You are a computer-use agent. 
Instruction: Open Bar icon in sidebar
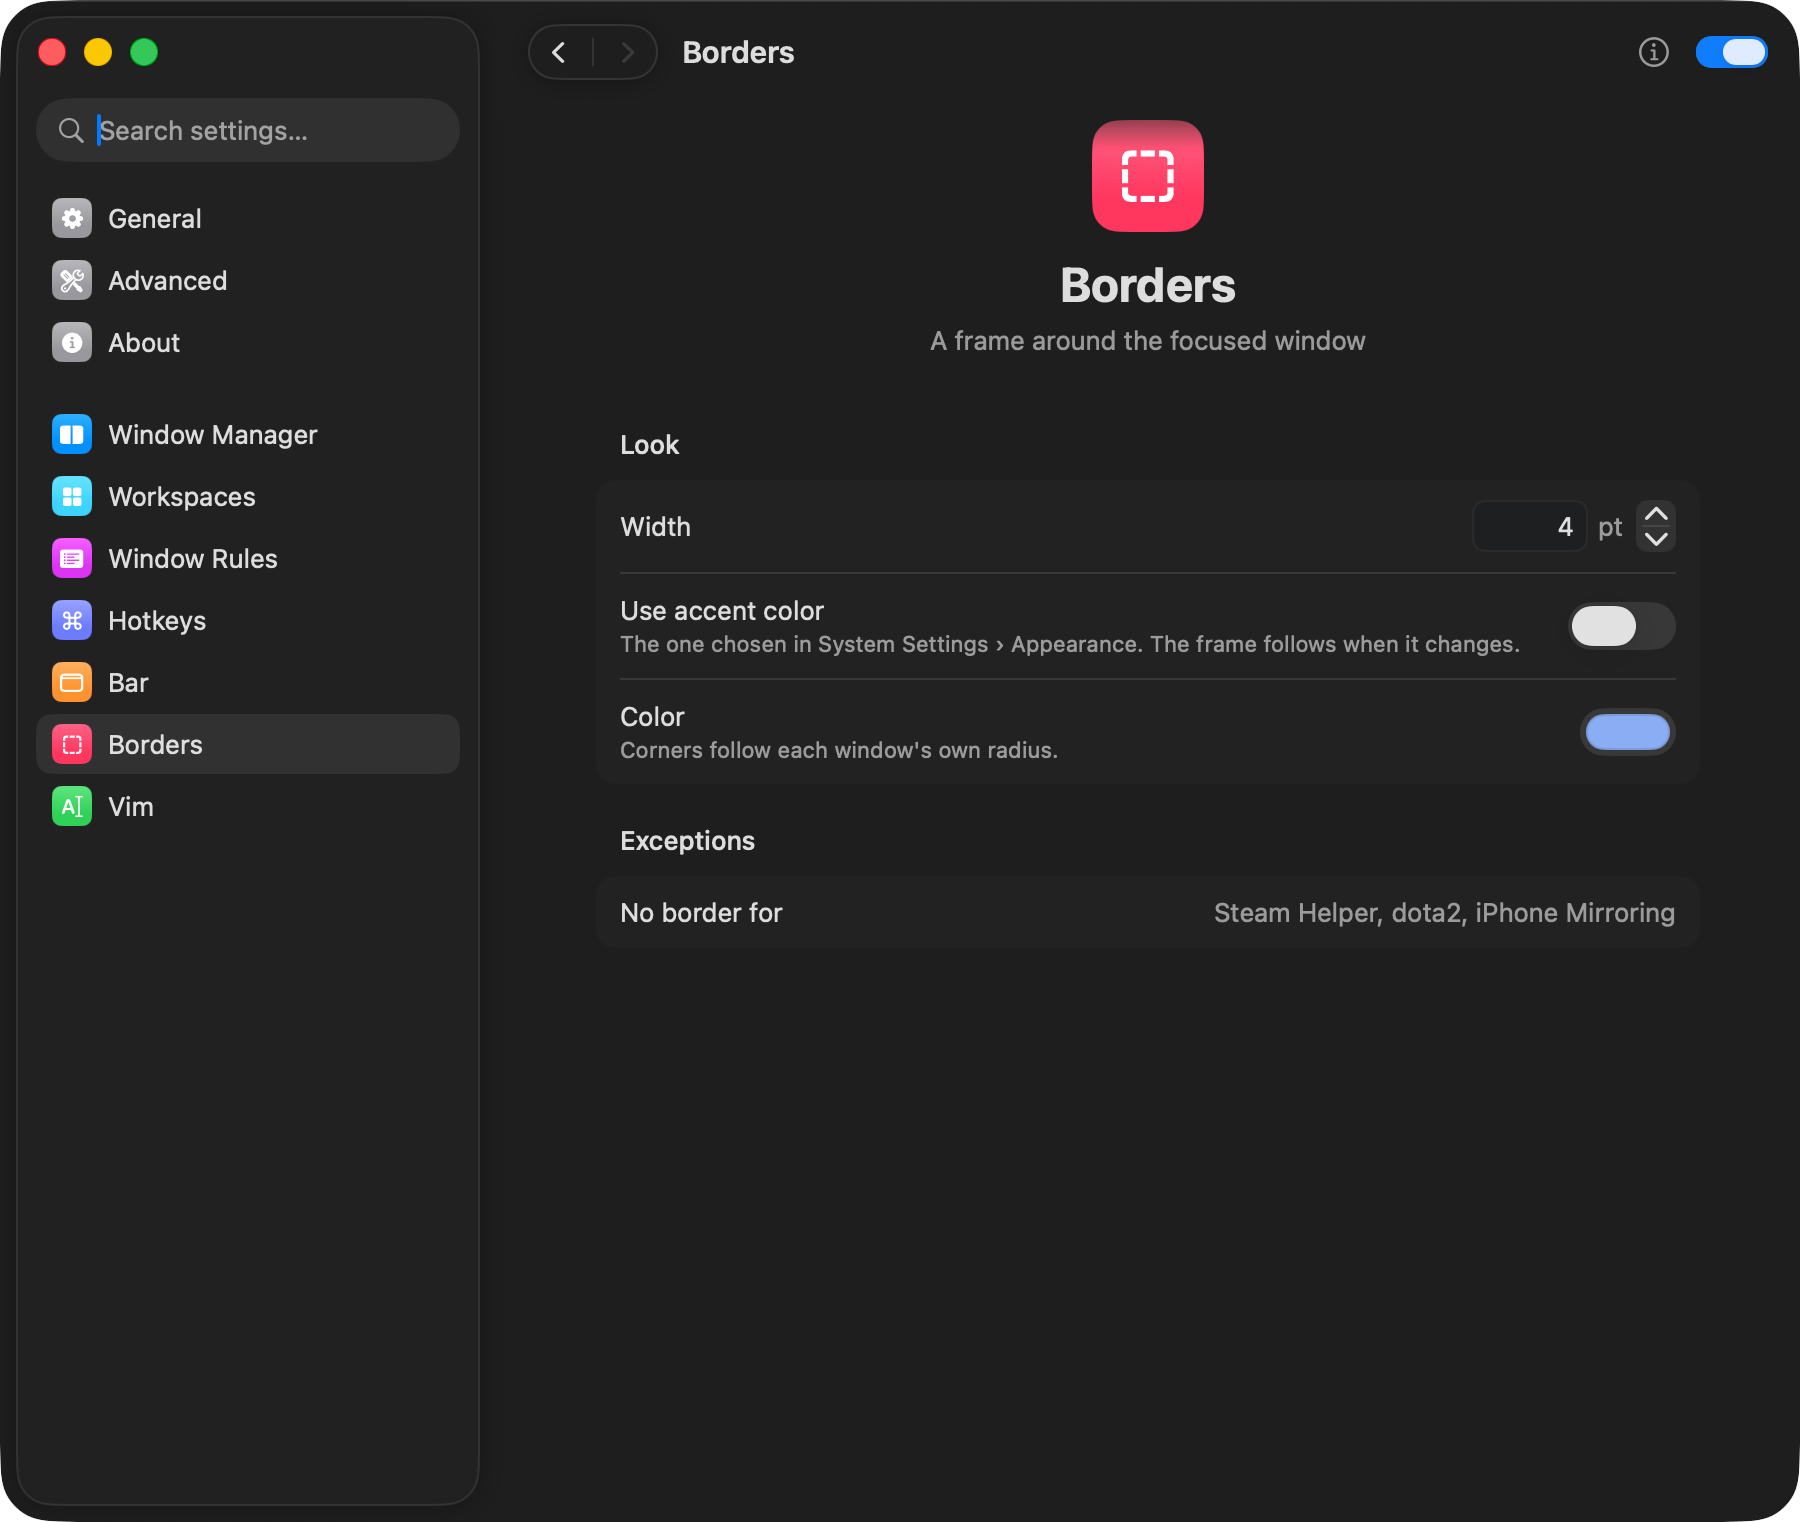(72, 683)
